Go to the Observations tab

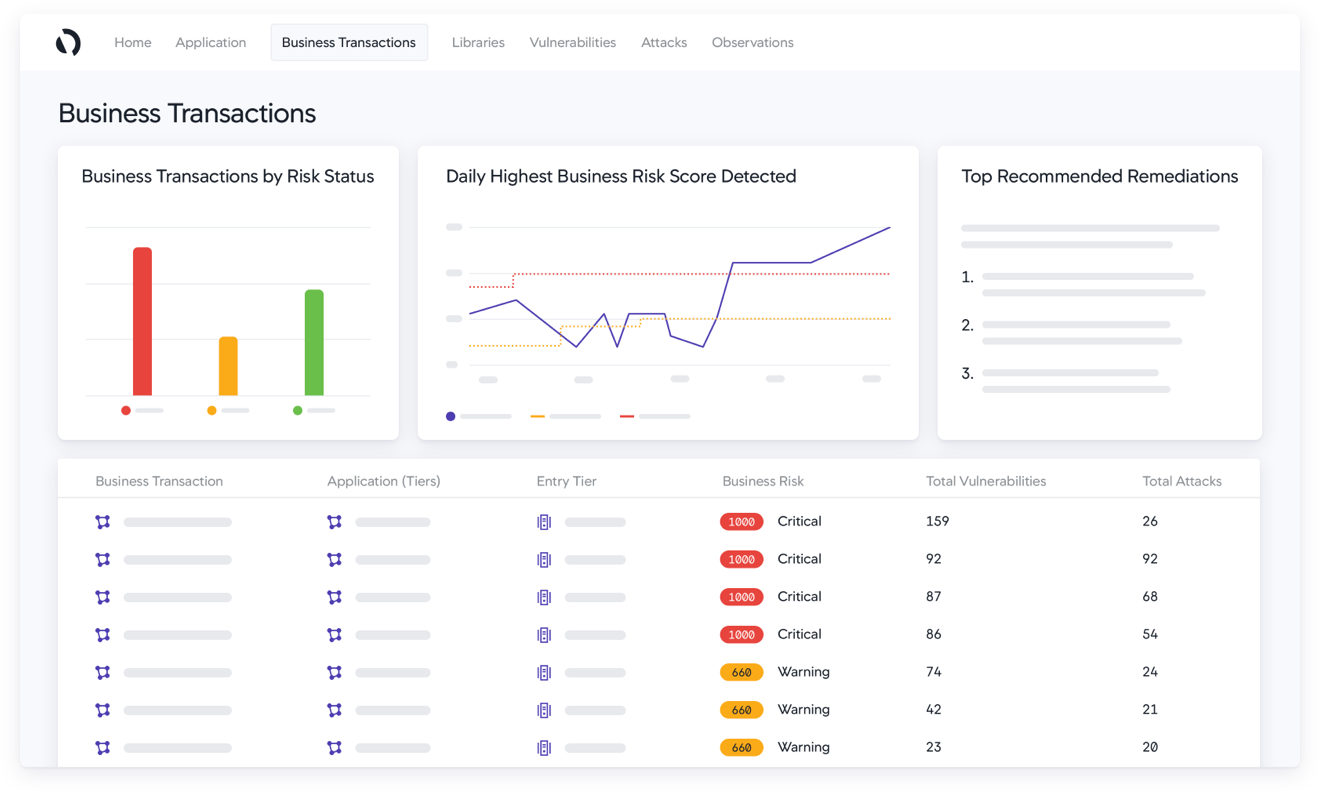pos(753,42)
